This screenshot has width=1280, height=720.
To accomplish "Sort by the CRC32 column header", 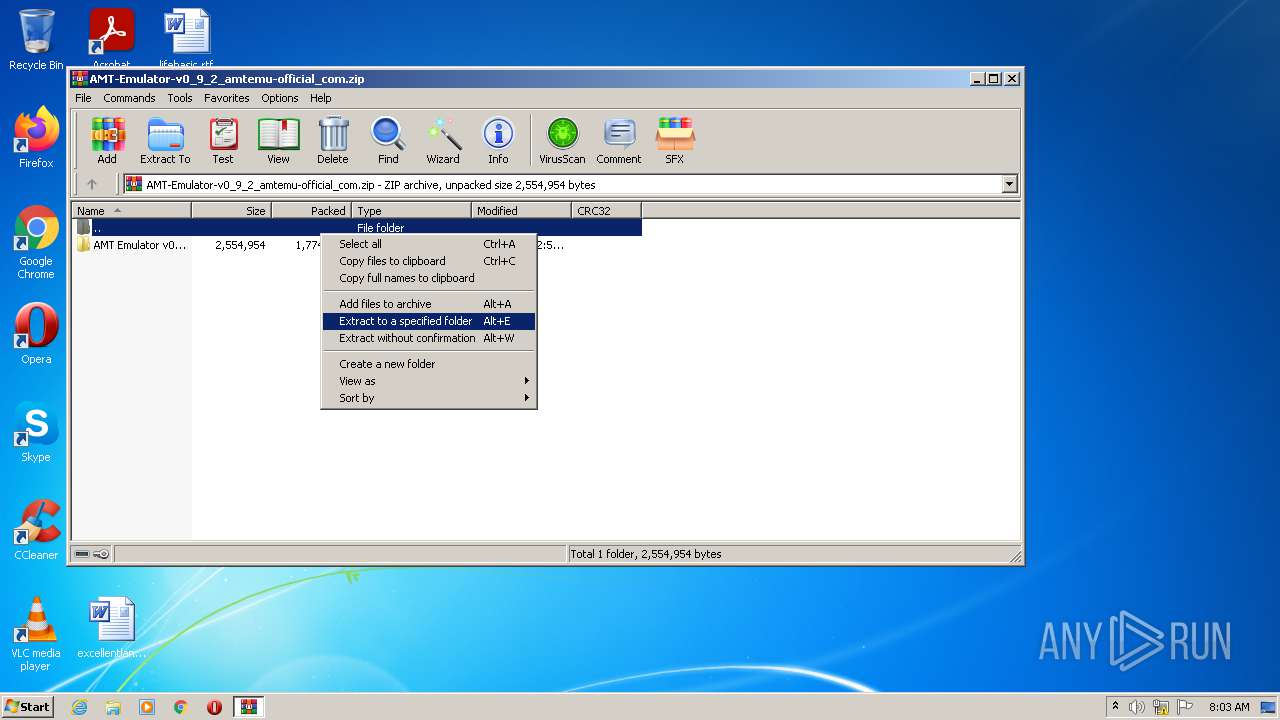I will click(606, 211).
